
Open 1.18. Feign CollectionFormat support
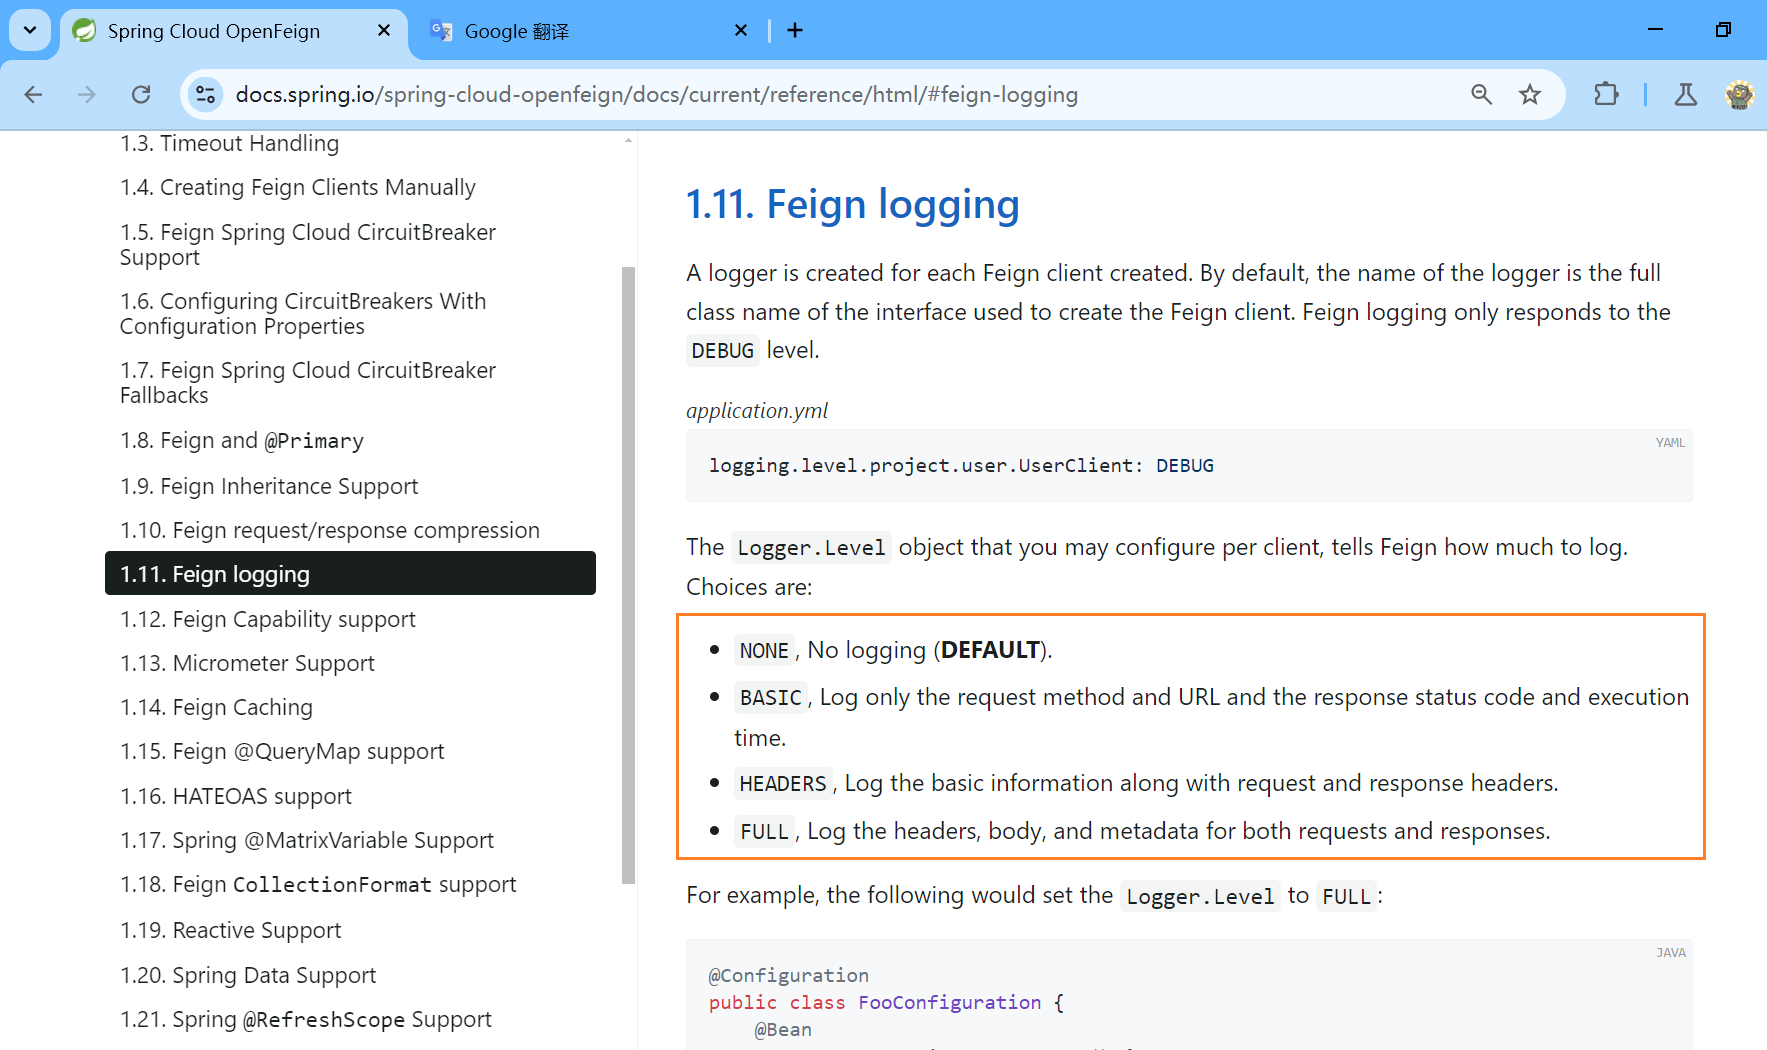pyautogui.click(x=318, y=884)
